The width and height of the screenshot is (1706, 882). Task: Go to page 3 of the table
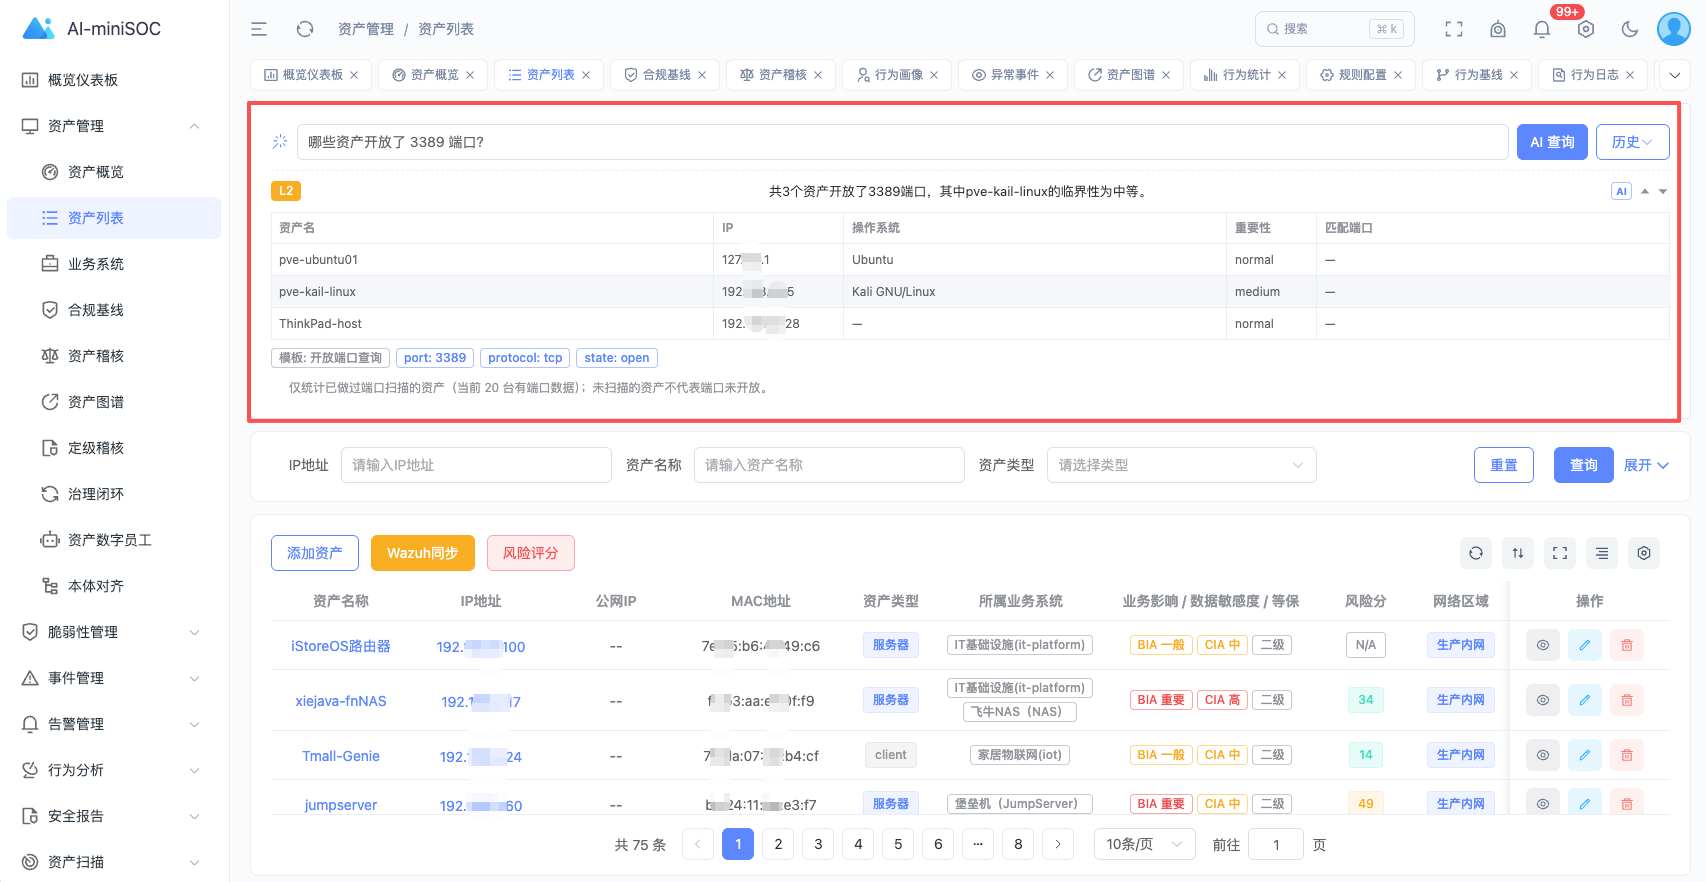click(x=818, y=844)
